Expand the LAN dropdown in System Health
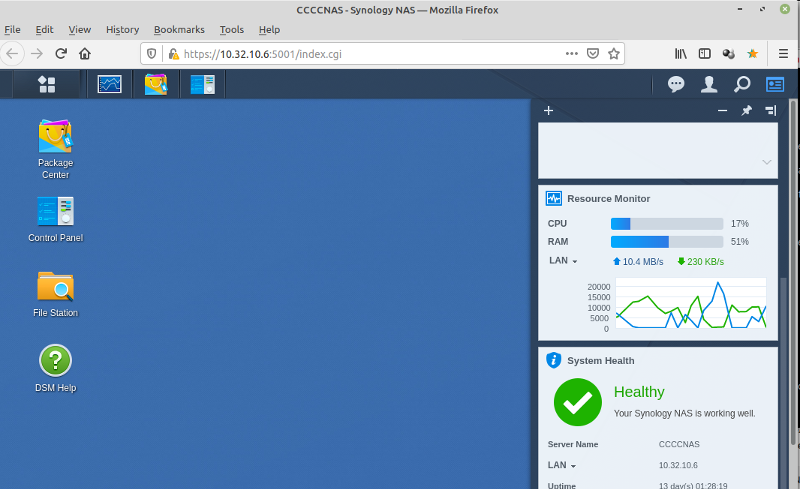800x489 pixels. 563,465
